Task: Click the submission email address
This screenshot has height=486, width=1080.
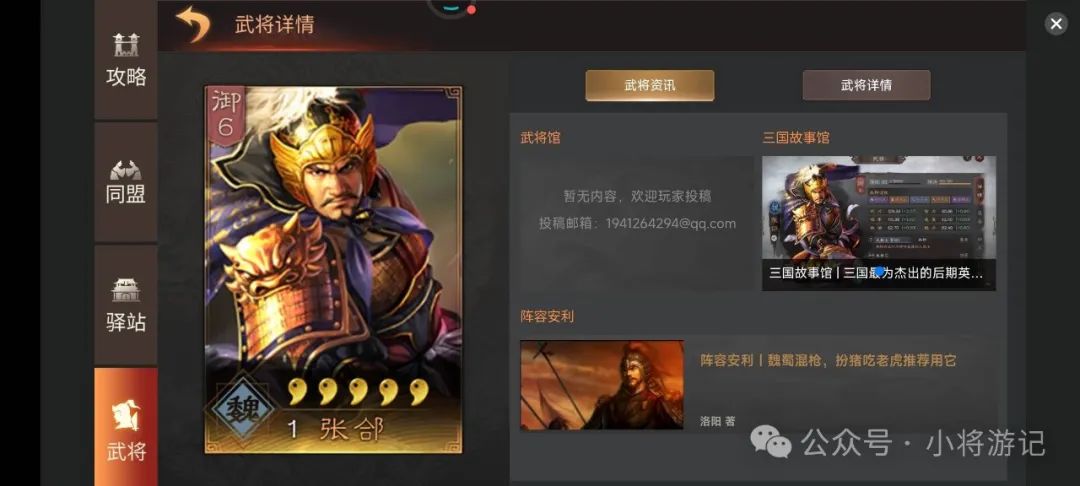Action: tap(671, 224)
